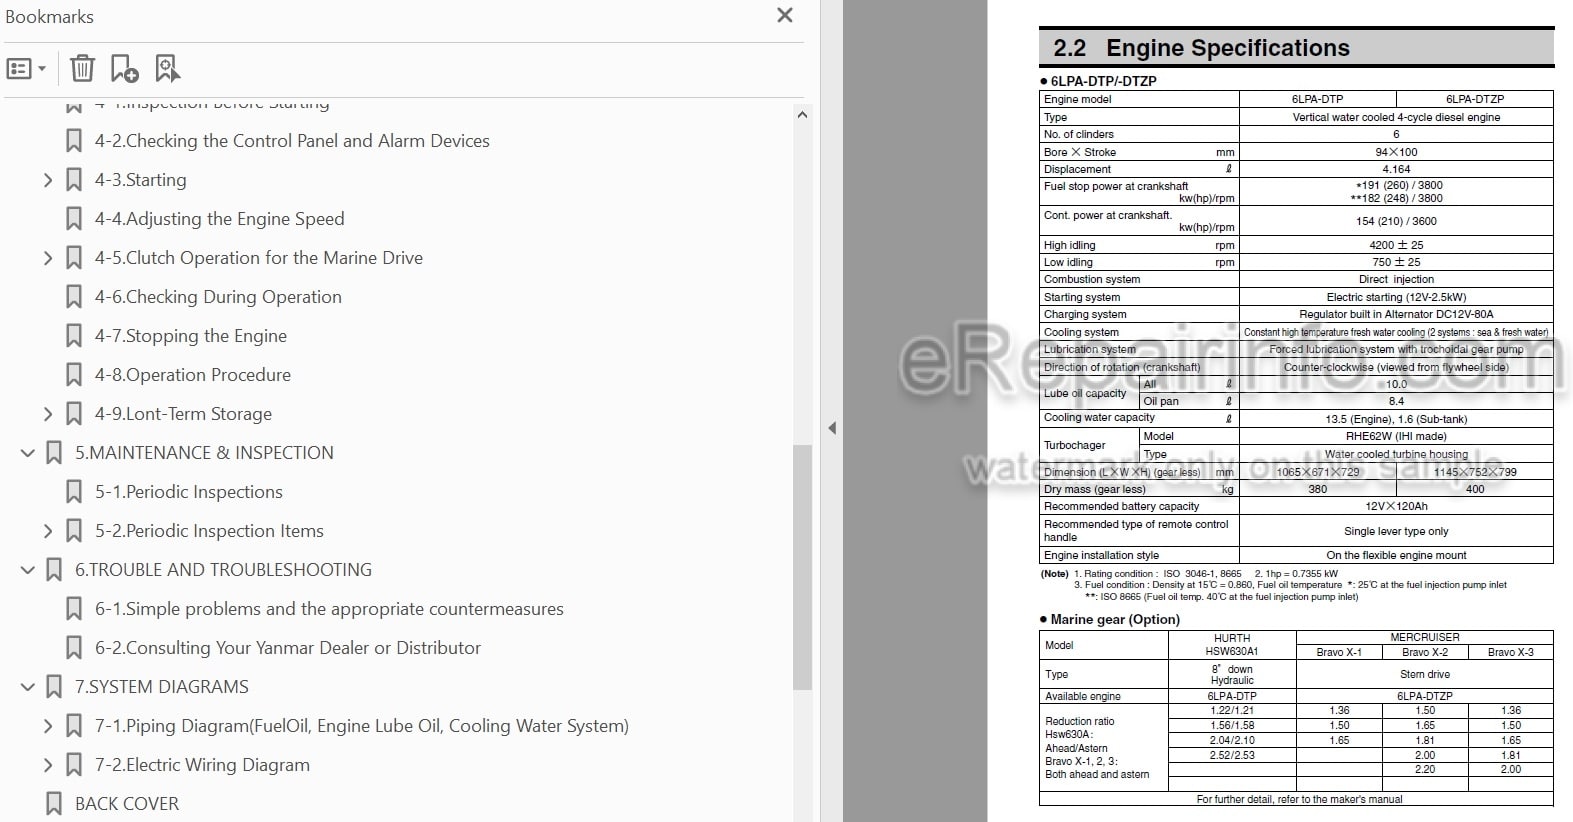This screenshot has height=822, width=1573.
Task: Open 5-1.Periodic Inspections bookmark
Action: click(x=189, y=492)
